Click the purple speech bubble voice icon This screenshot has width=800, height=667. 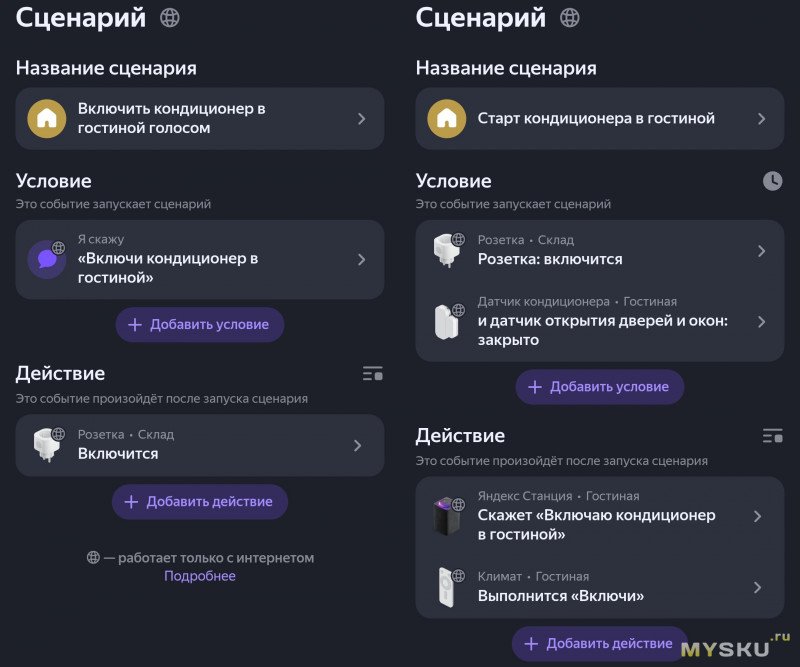[x=46, y=259]
